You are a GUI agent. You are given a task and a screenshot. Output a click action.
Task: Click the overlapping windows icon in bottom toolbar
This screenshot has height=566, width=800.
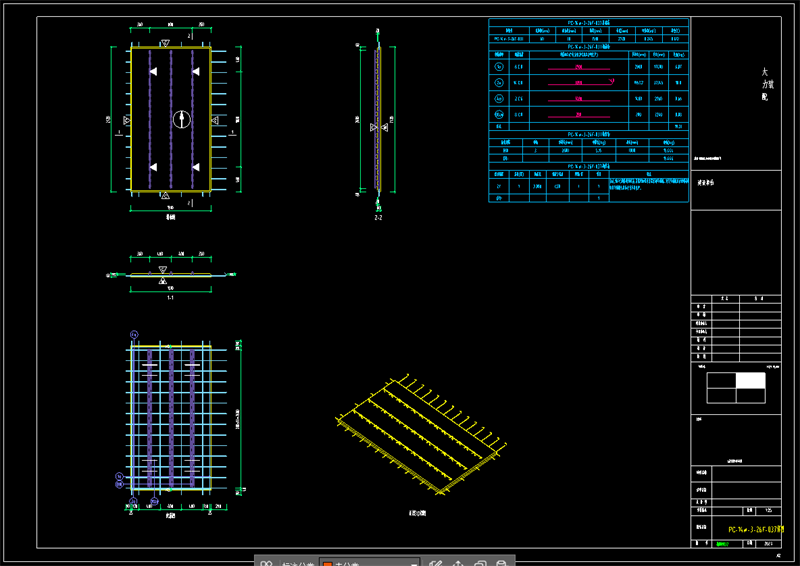[x=480, y=563]
